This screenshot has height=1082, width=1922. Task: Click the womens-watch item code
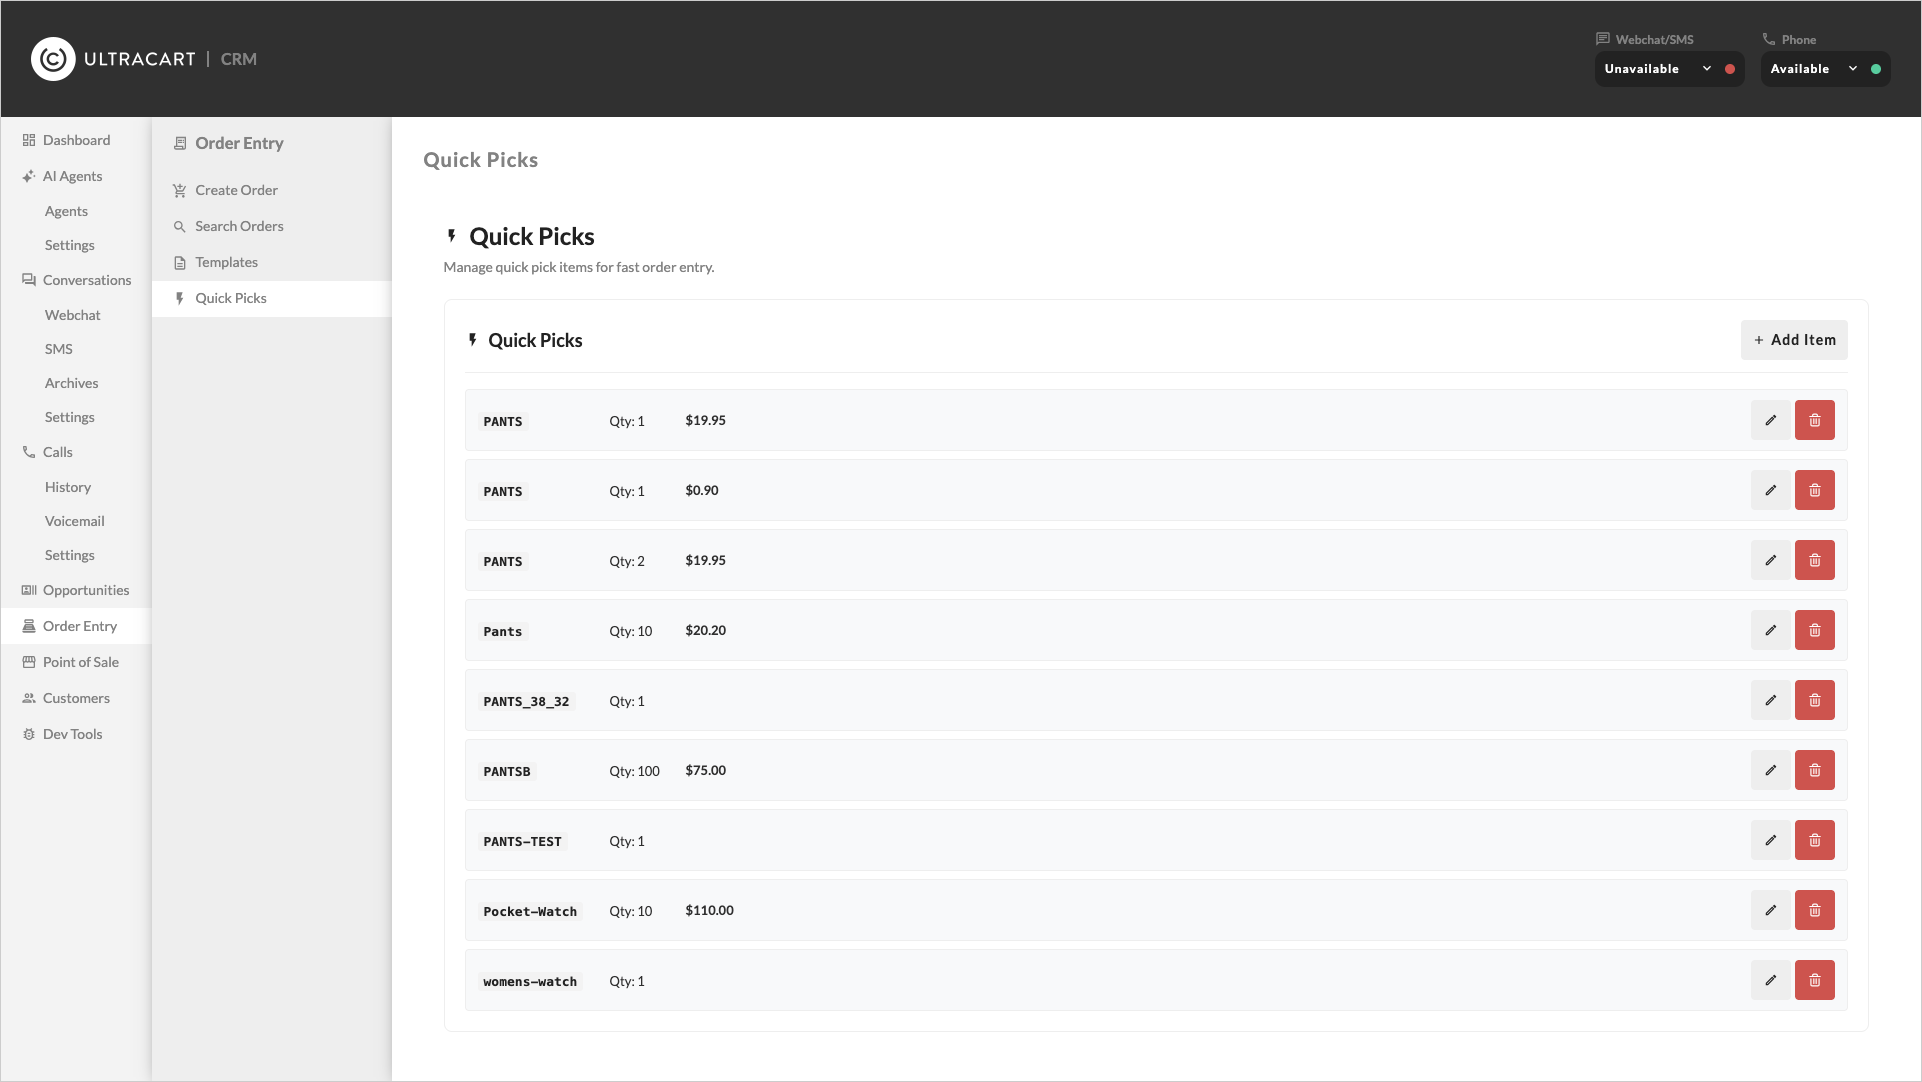(530, 981)
